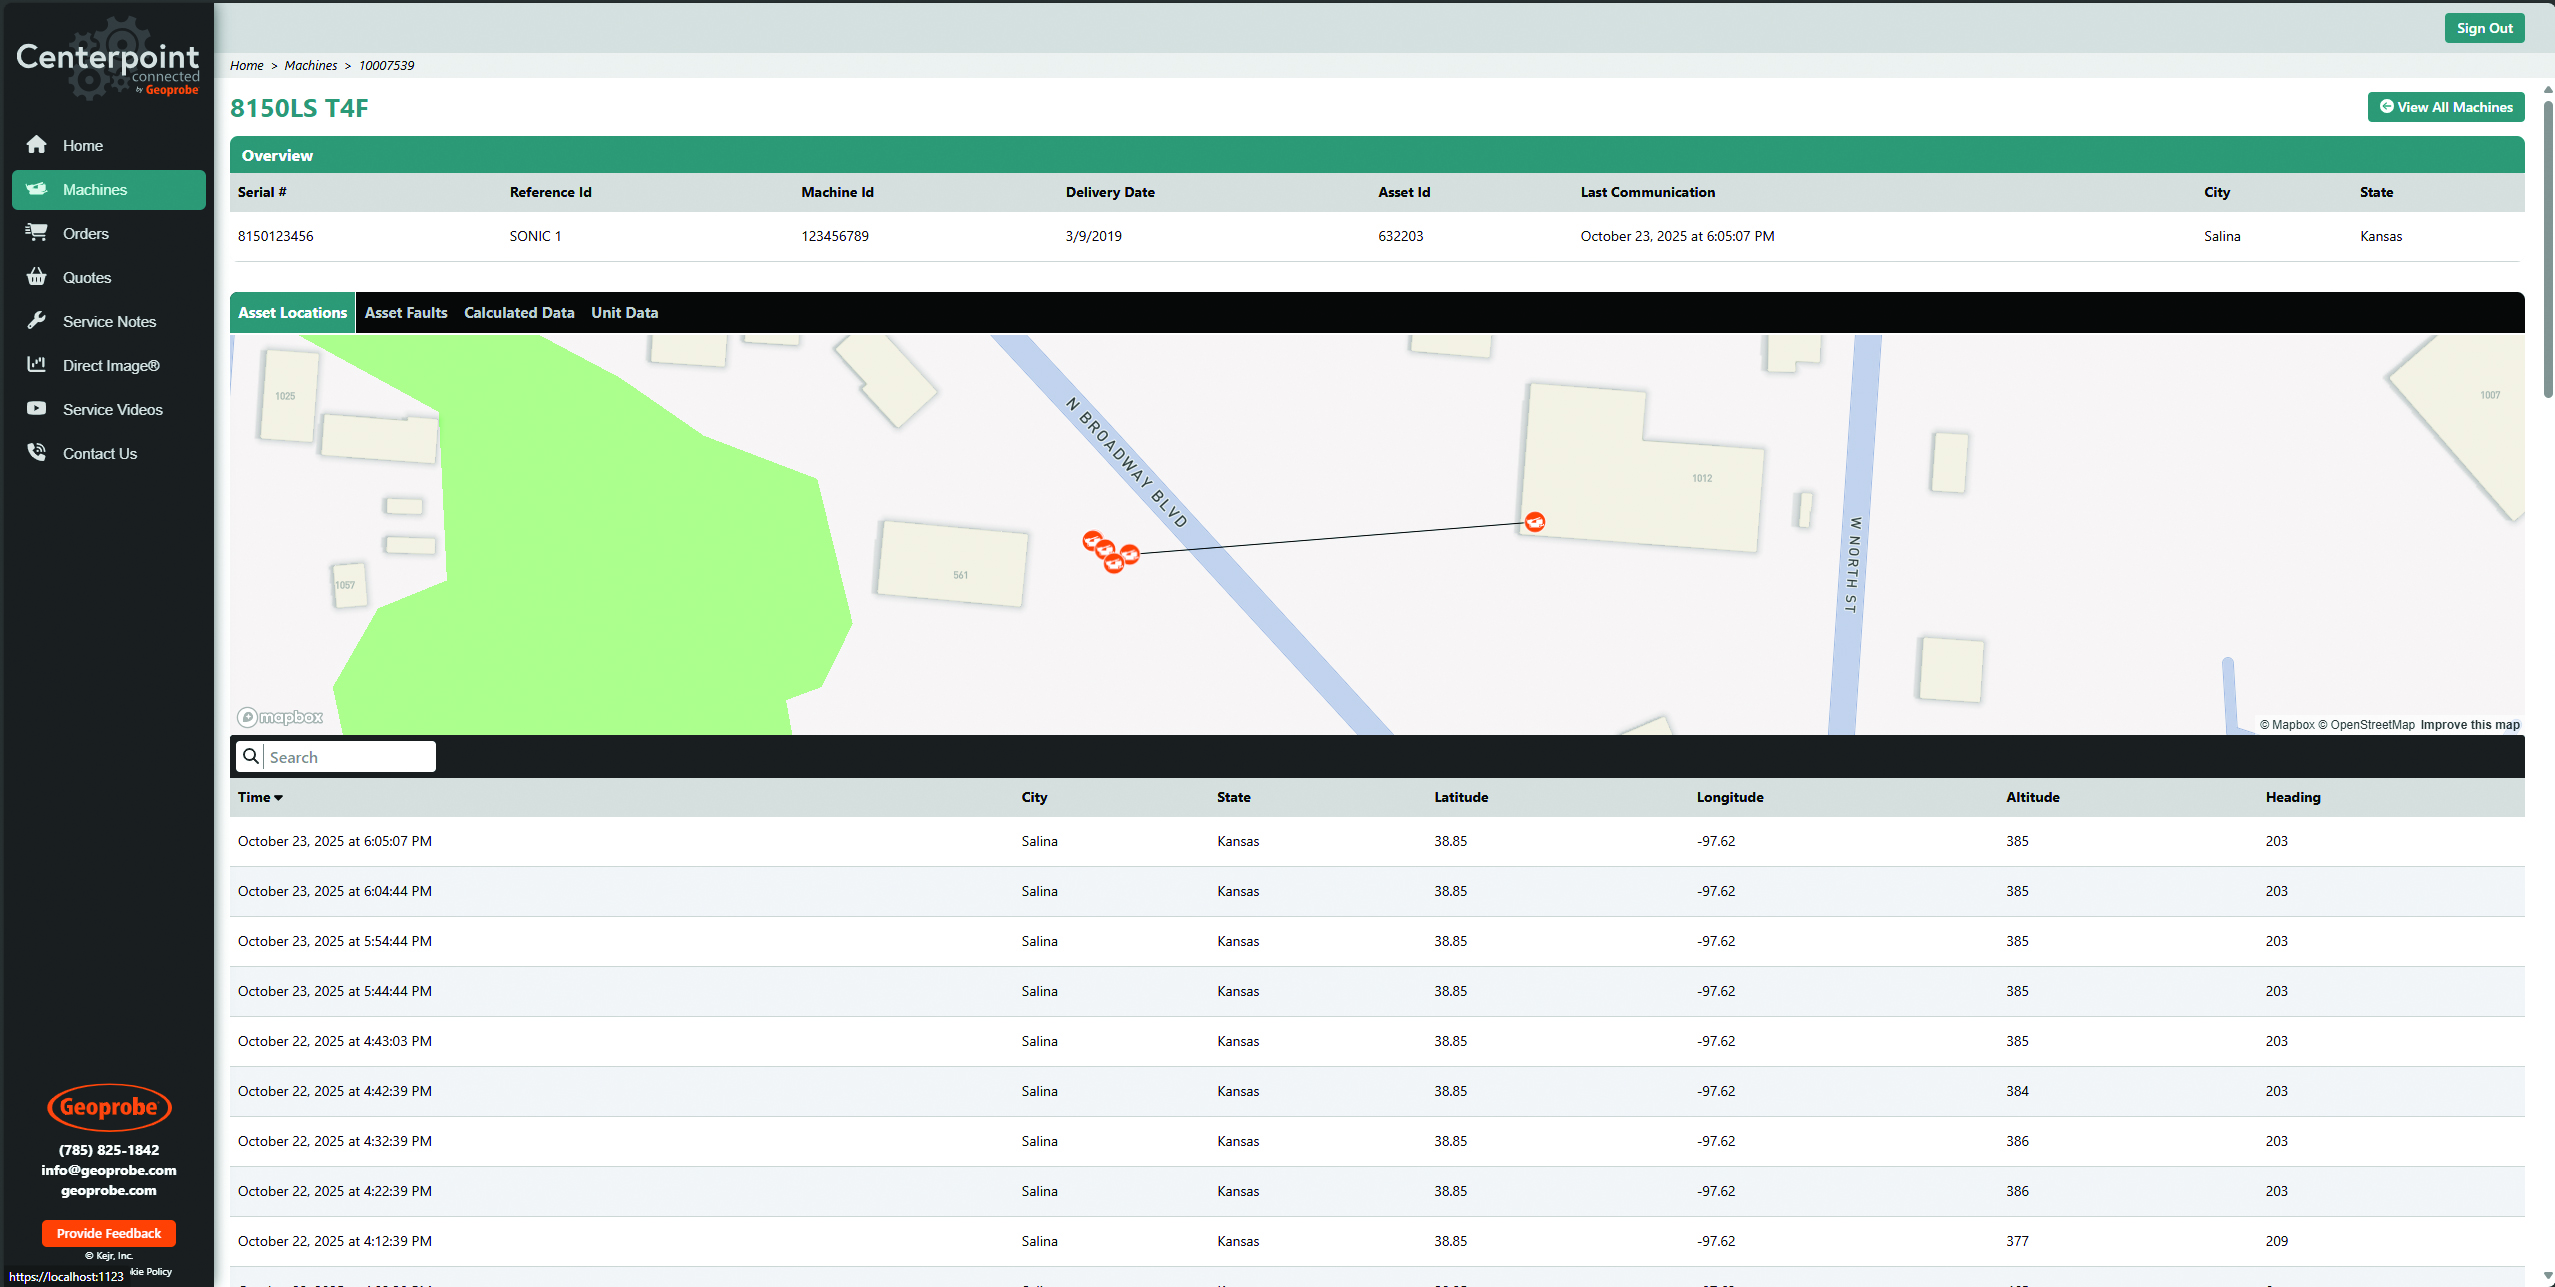Click the Heading column header
This screenshot has width=2555, height=1287.
tap(2293, 797)
